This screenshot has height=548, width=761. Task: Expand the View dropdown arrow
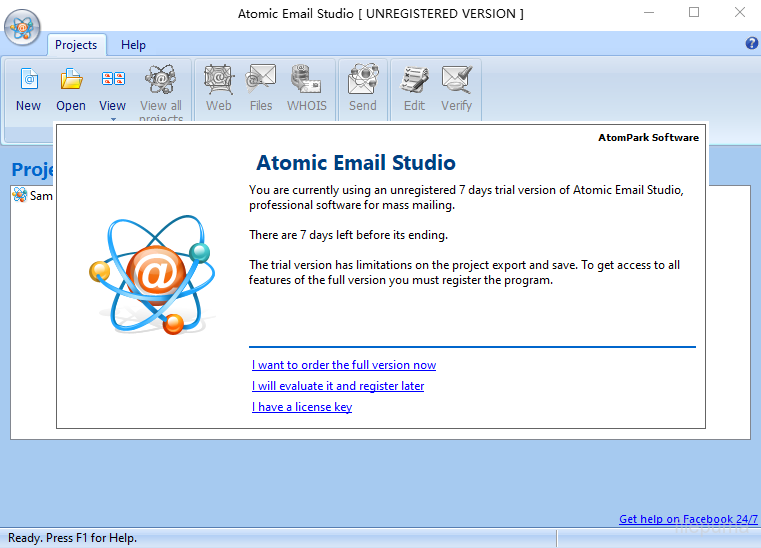(x=113, y=119)
